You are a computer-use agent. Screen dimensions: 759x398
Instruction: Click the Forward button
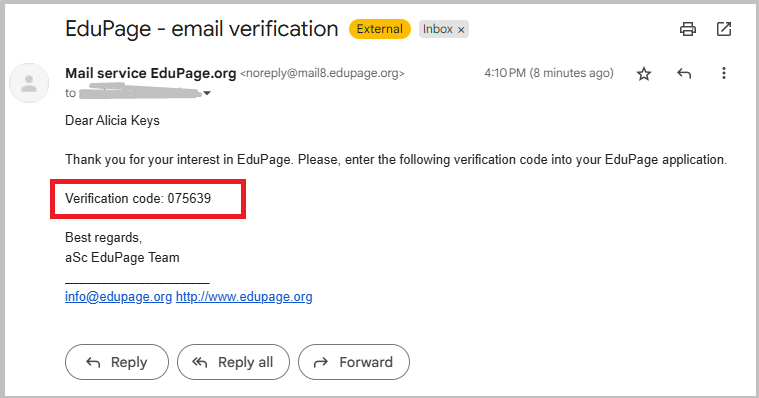point(354,362)
